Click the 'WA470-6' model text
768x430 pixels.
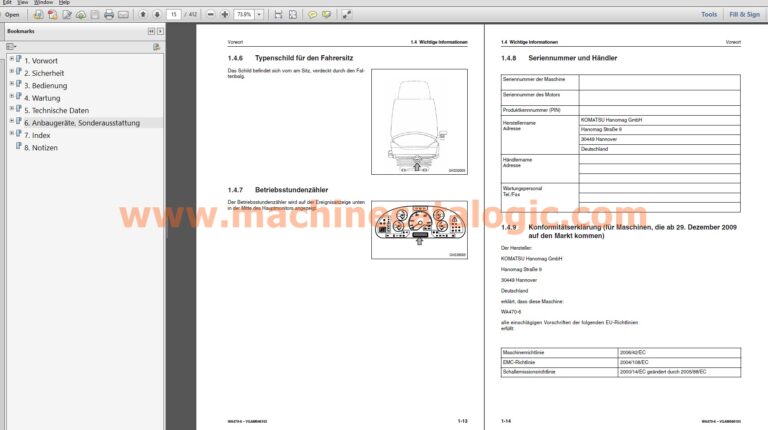[x=511, y=312]
